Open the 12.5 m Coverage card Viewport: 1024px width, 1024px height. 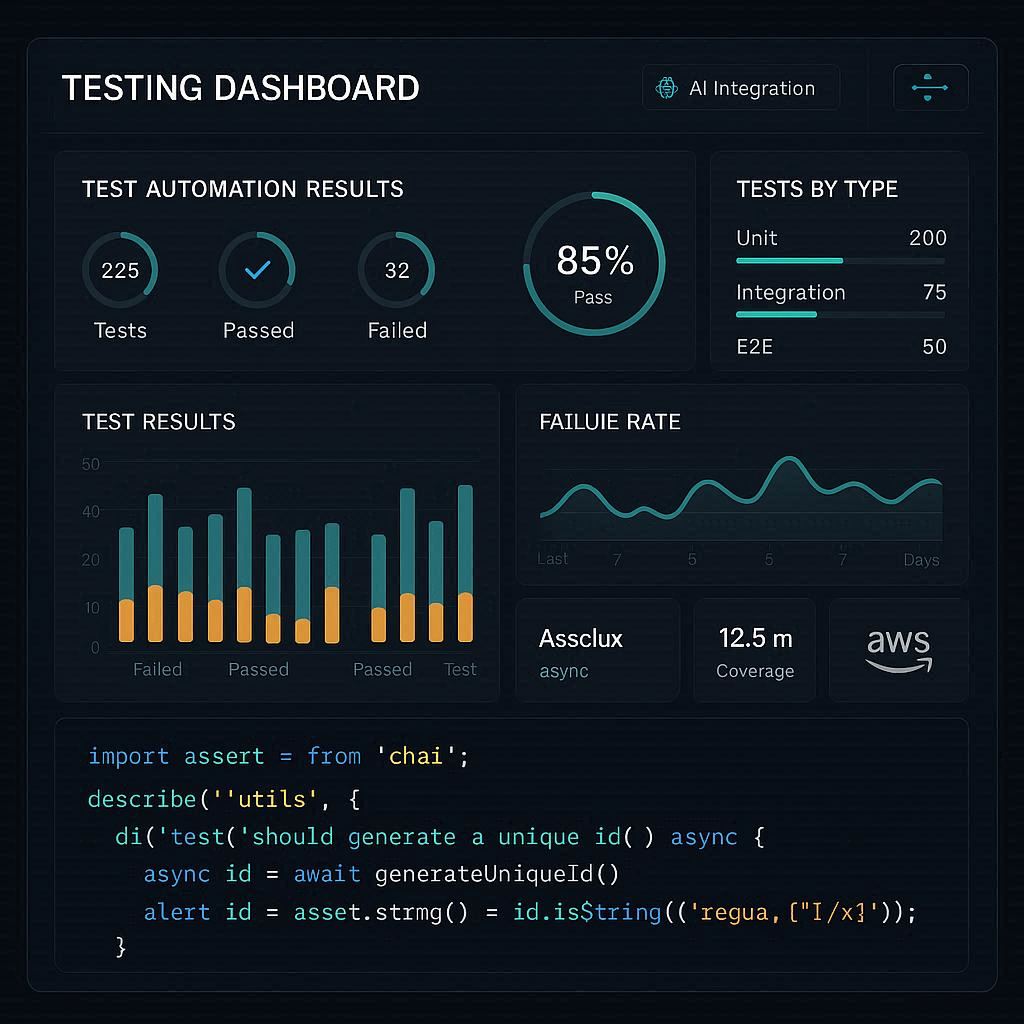click(755, 651)
